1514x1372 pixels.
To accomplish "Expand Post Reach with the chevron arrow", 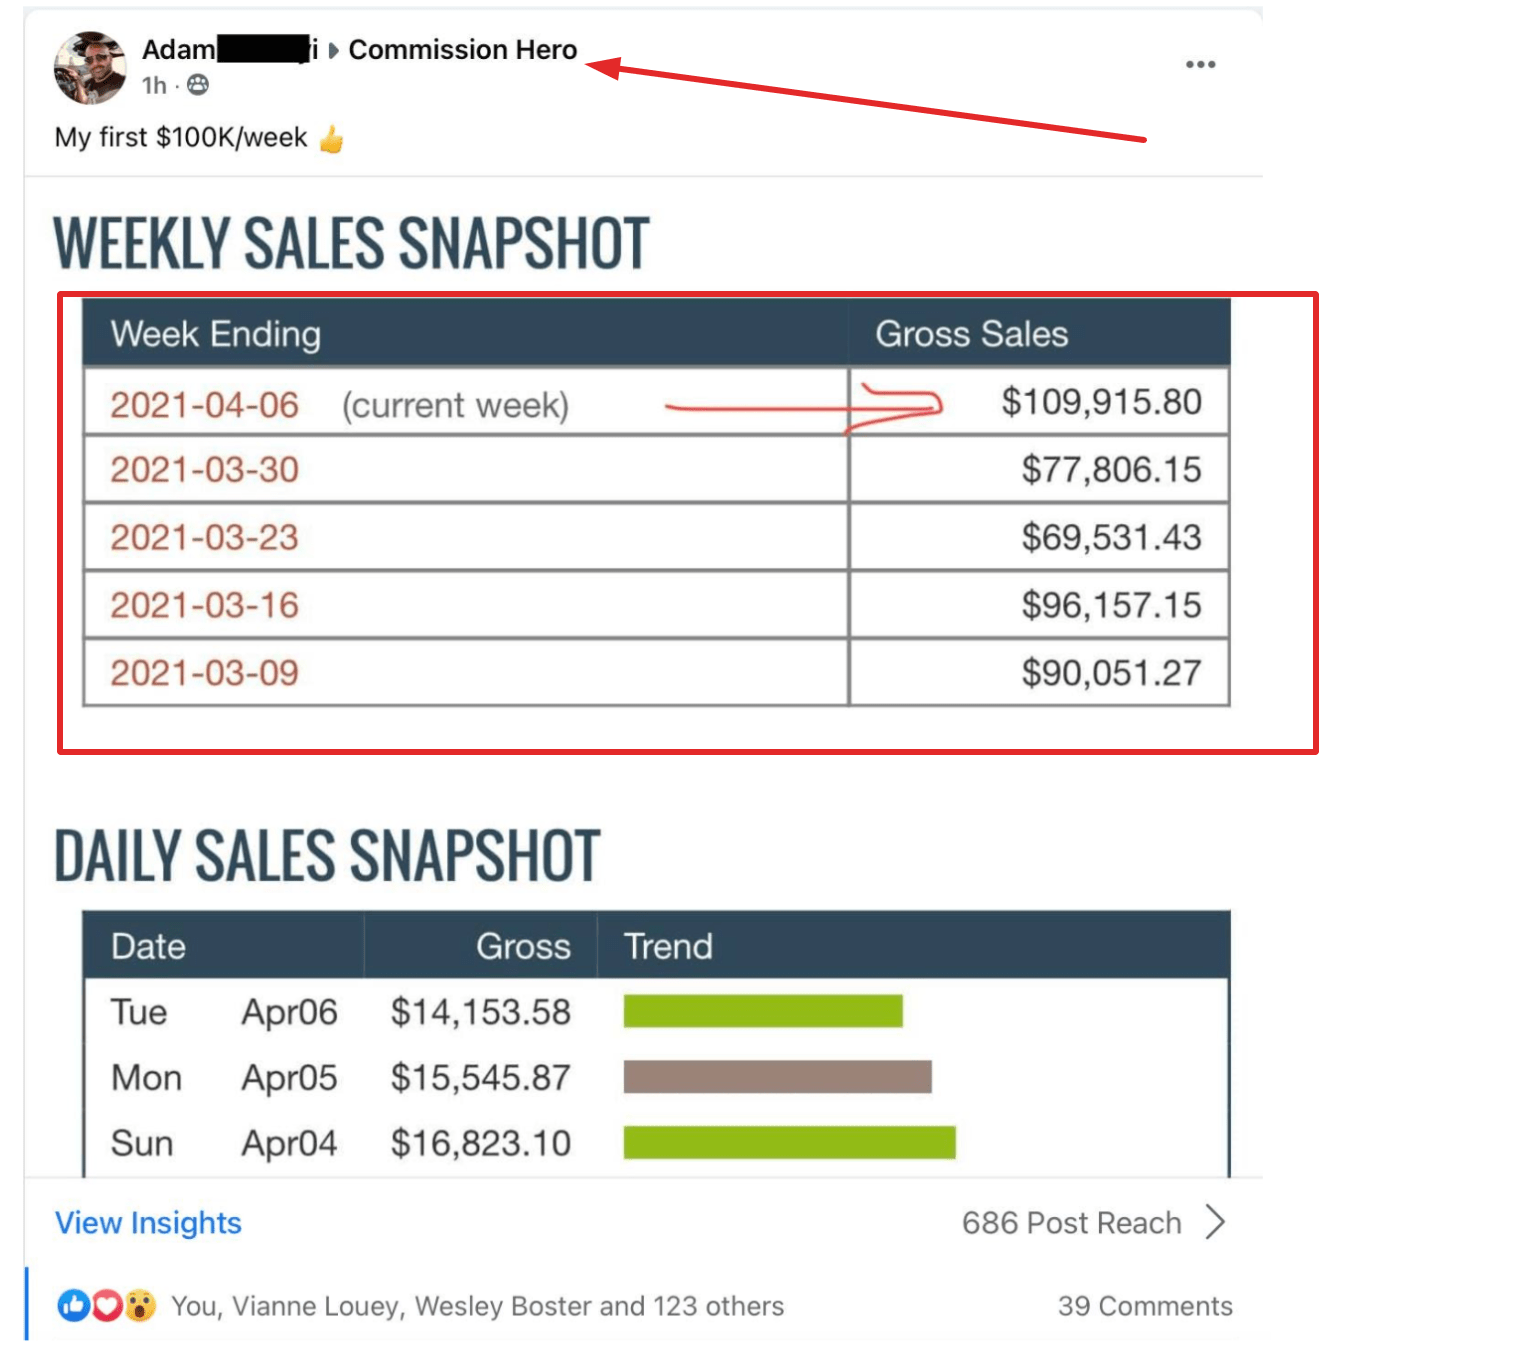I will (x=1215, y=1222).
